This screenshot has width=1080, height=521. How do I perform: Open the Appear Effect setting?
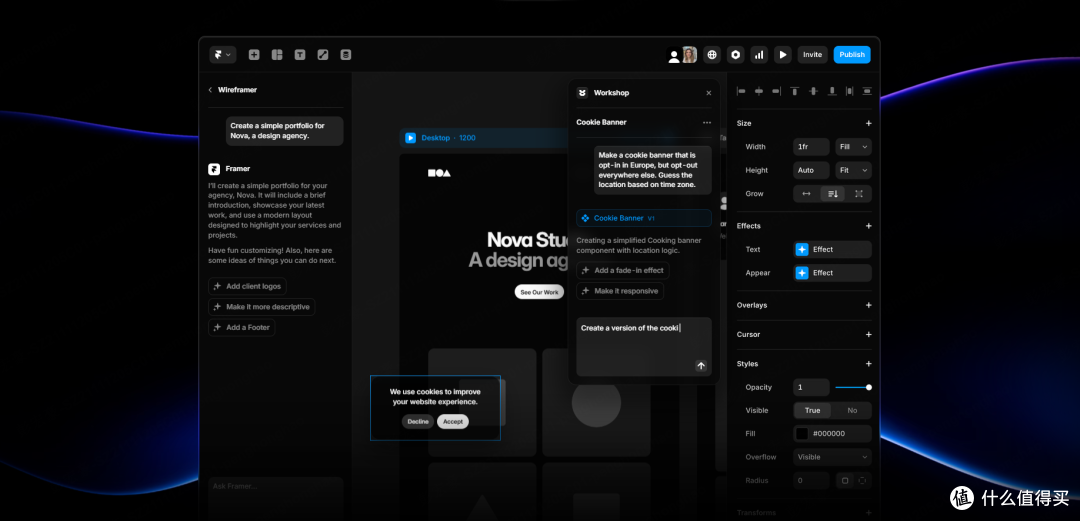tap(833, 273)
